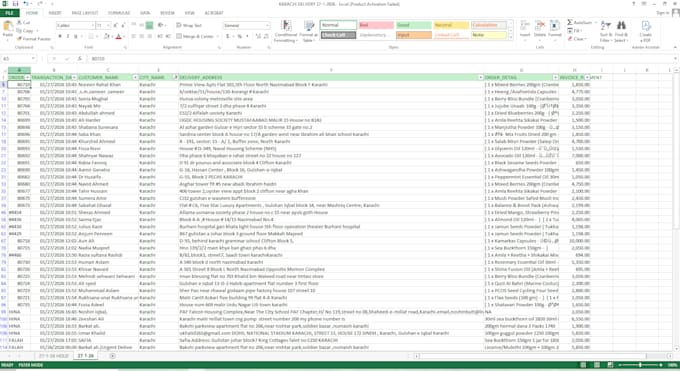The height and width of the screenshot is (371, 680).
Task: Open the FILE tab
Action: coord(9,13)
